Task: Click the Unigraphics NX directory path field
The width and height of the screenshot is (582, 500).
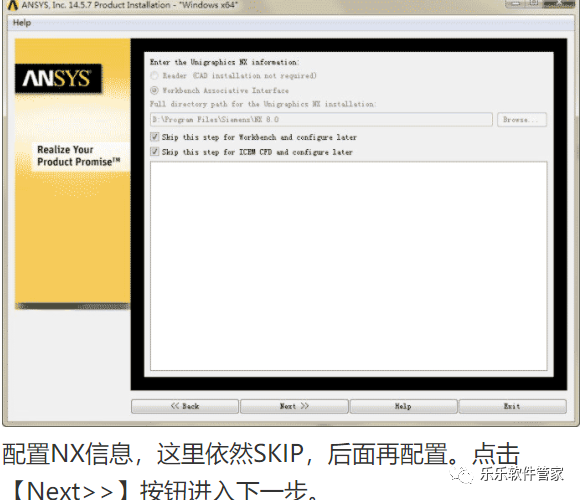Action: click(321, 120)
